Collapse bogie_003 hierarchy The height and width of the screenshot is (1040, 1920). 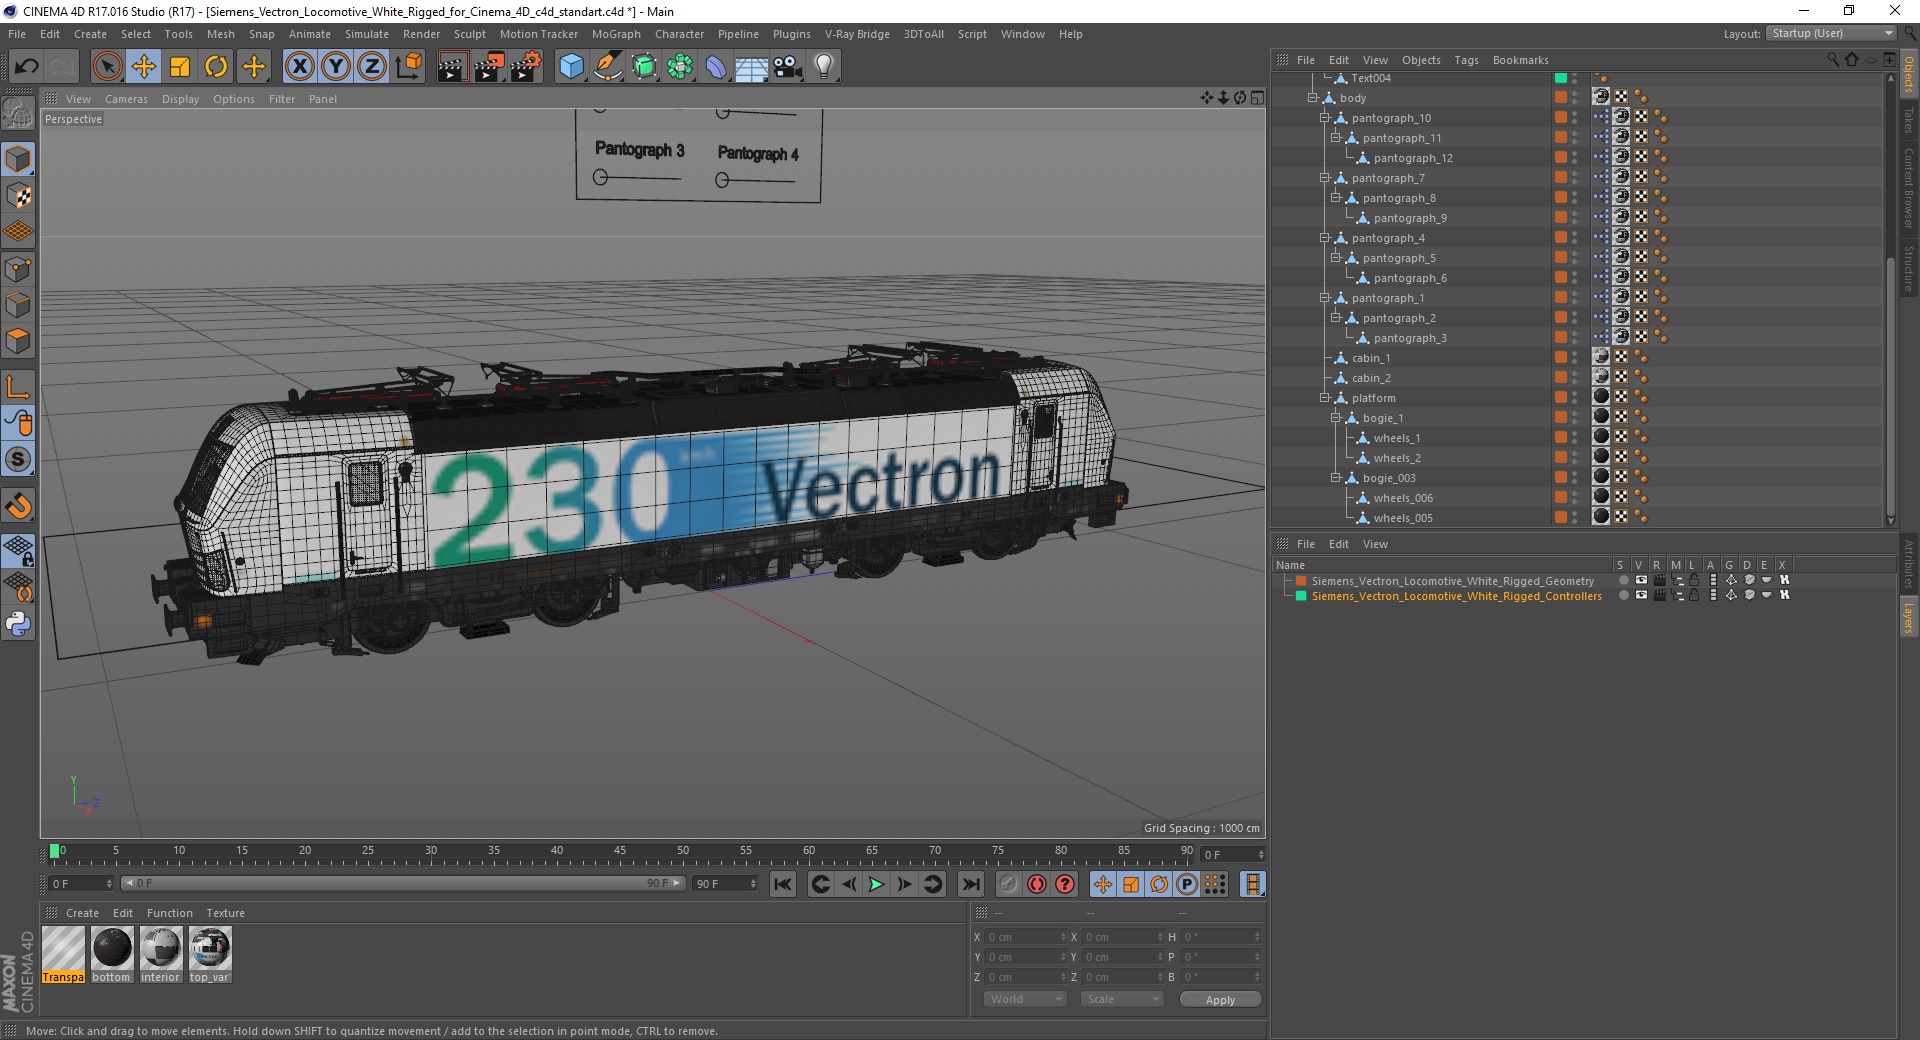(x=1335, y=478)
